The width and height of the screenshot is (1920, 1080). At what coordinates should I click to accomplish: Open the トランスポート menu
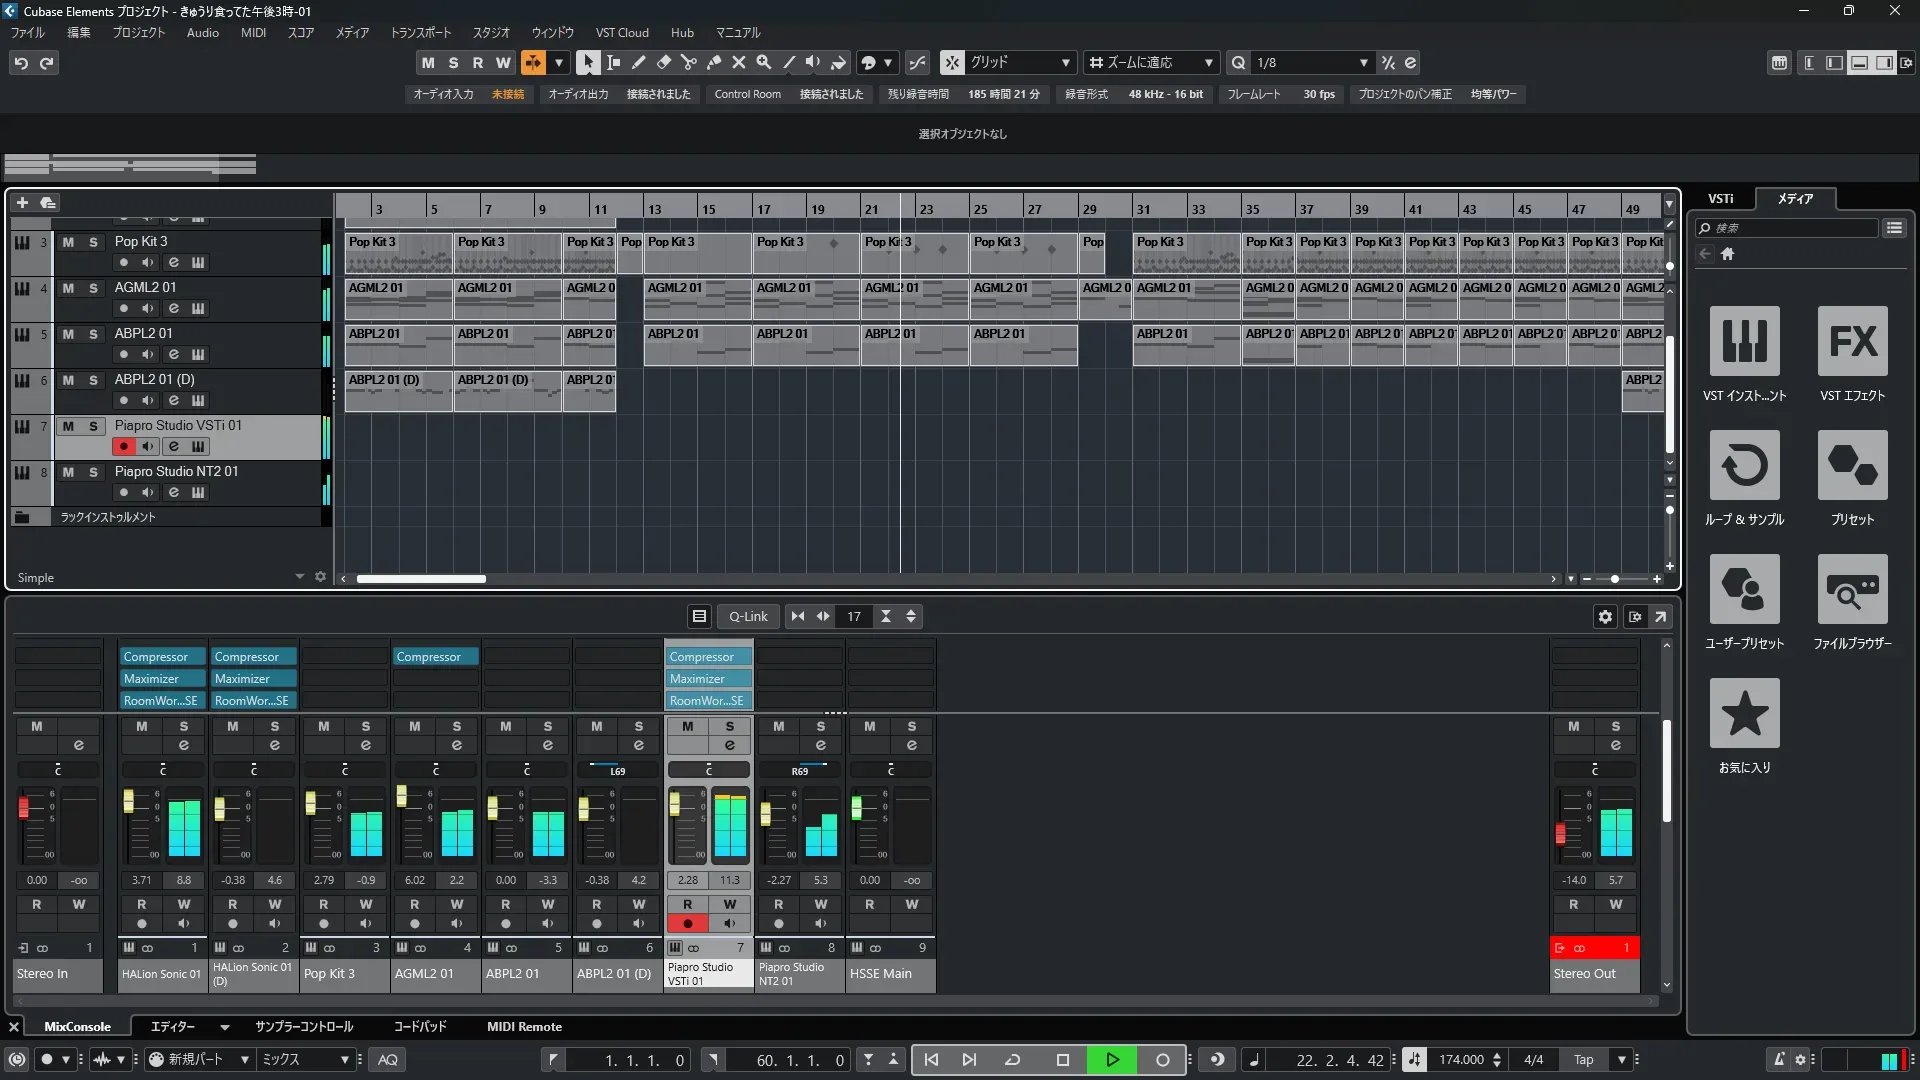point(420,33)
